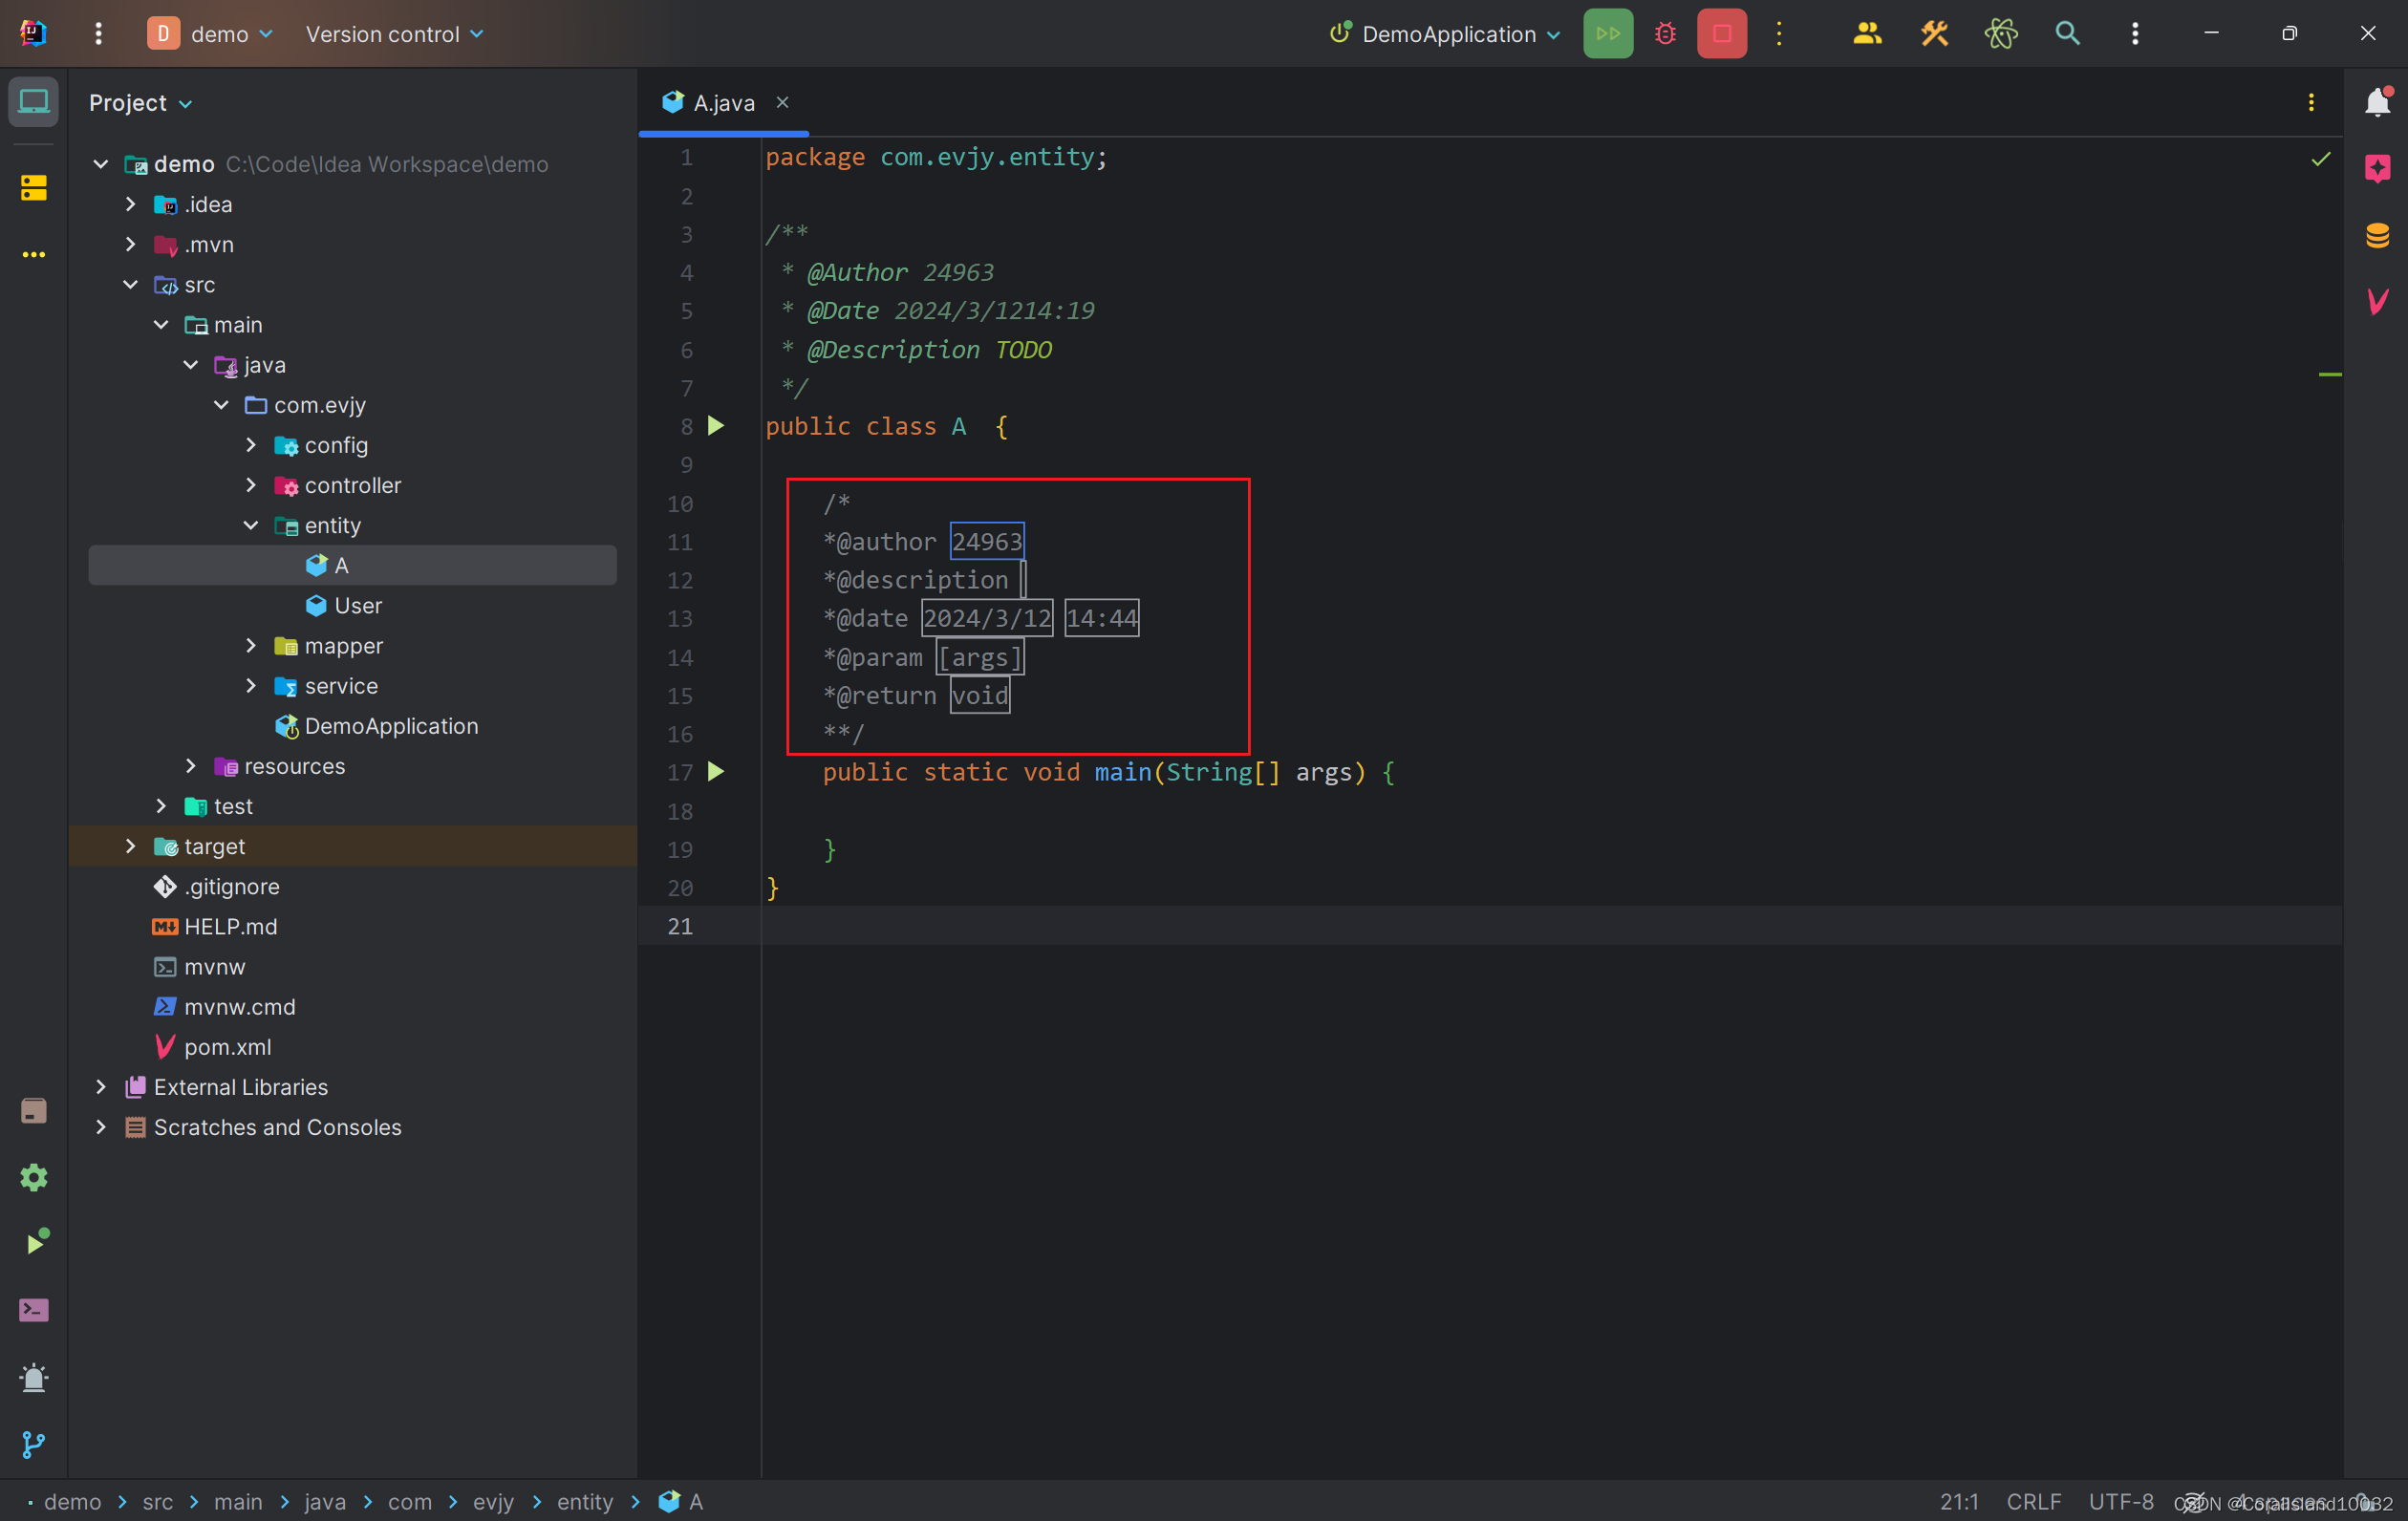Open the build tools hammer-wrench icon

pyautogui.click(x=1934, y=34)
